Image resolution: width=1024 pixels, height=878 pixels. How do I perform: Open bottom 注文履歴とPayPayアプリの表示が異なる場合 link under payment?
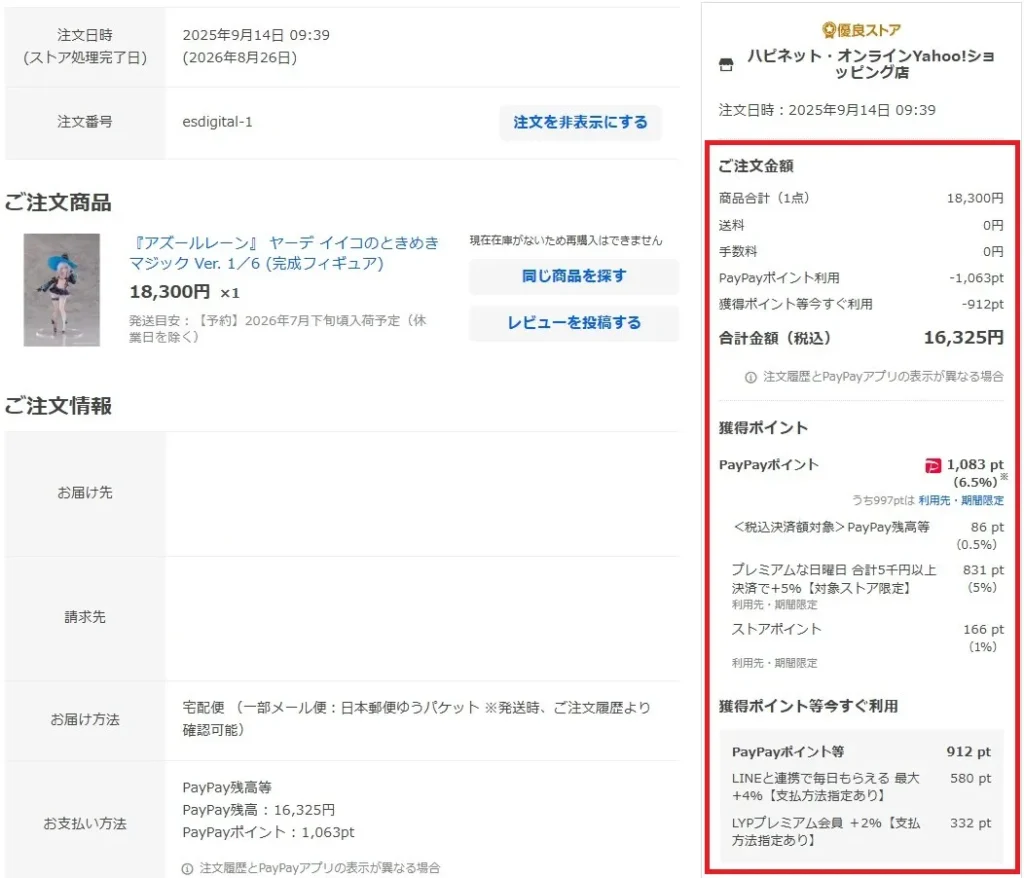(x=319, y=868)
